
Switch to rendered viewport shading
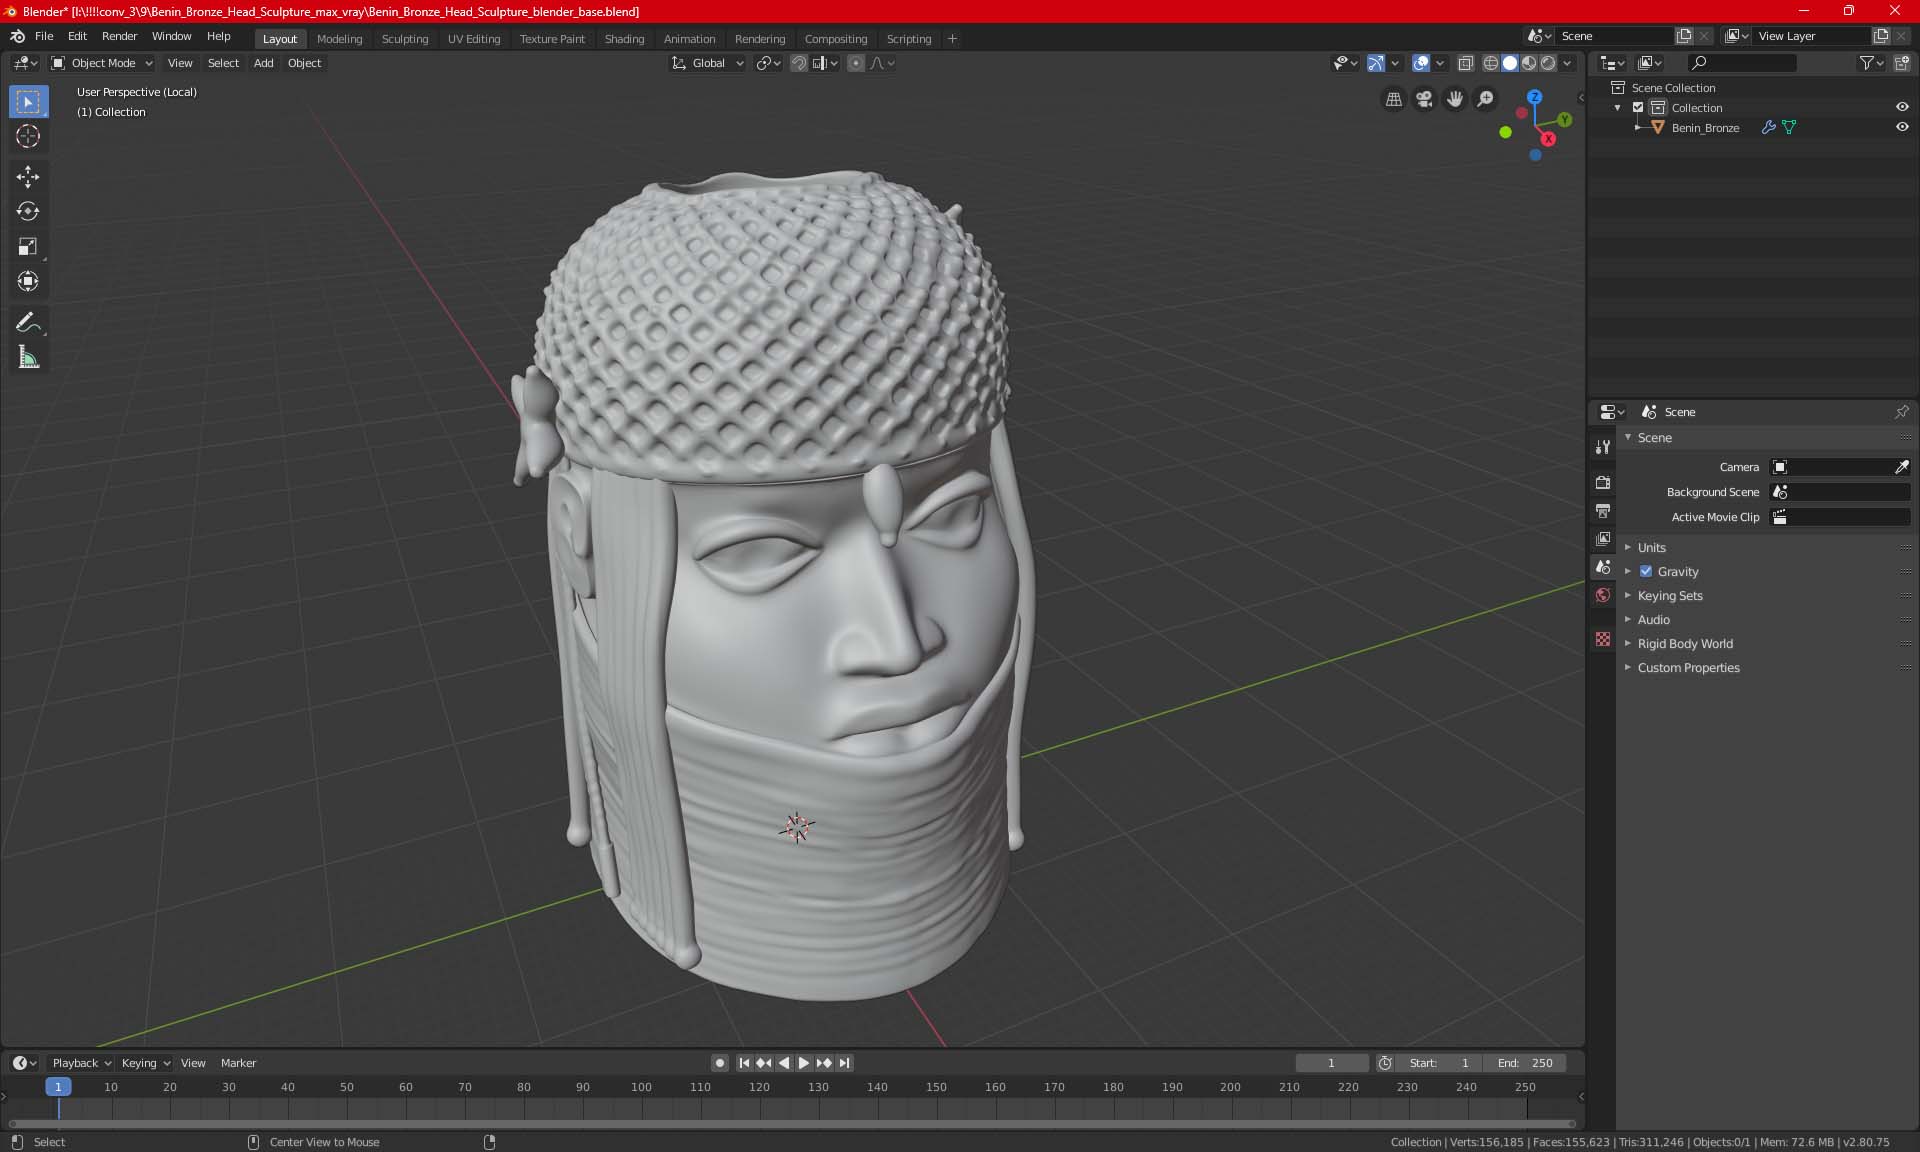pyautogui.click(x=1548, y=63)
